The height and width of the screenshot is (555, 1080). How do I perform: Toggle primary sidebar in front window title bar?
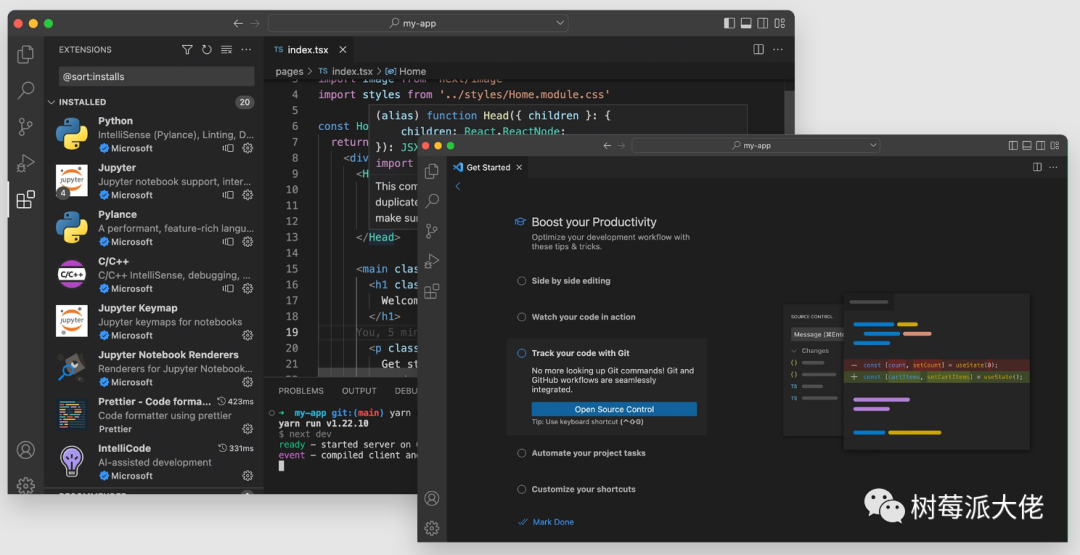pyautogui.click(x=1013, y=146)
